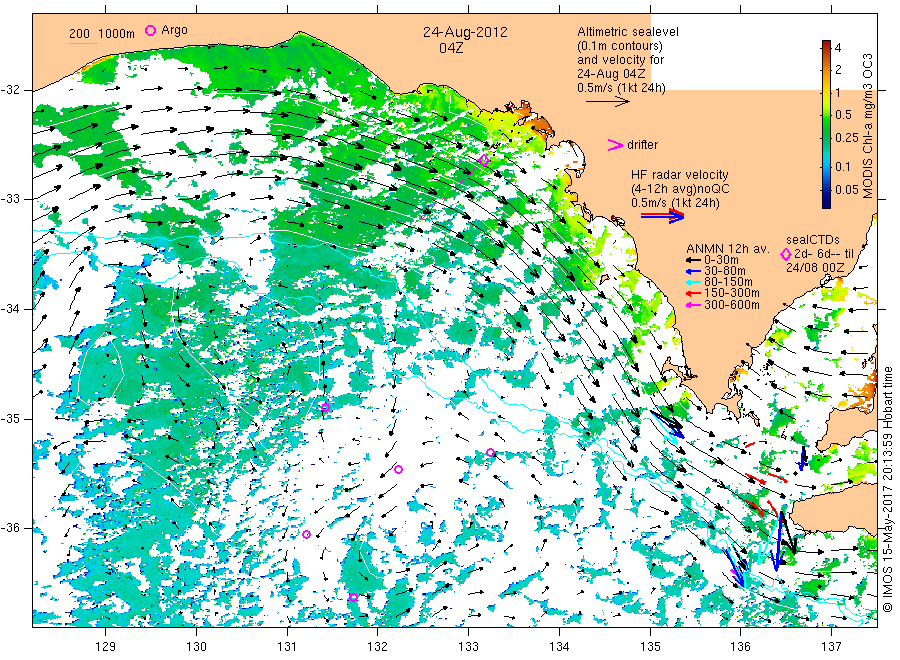Click the magenta sealCTDs diamond in the legend
This screenshot has height=660, width=900.
click(786, 254)
